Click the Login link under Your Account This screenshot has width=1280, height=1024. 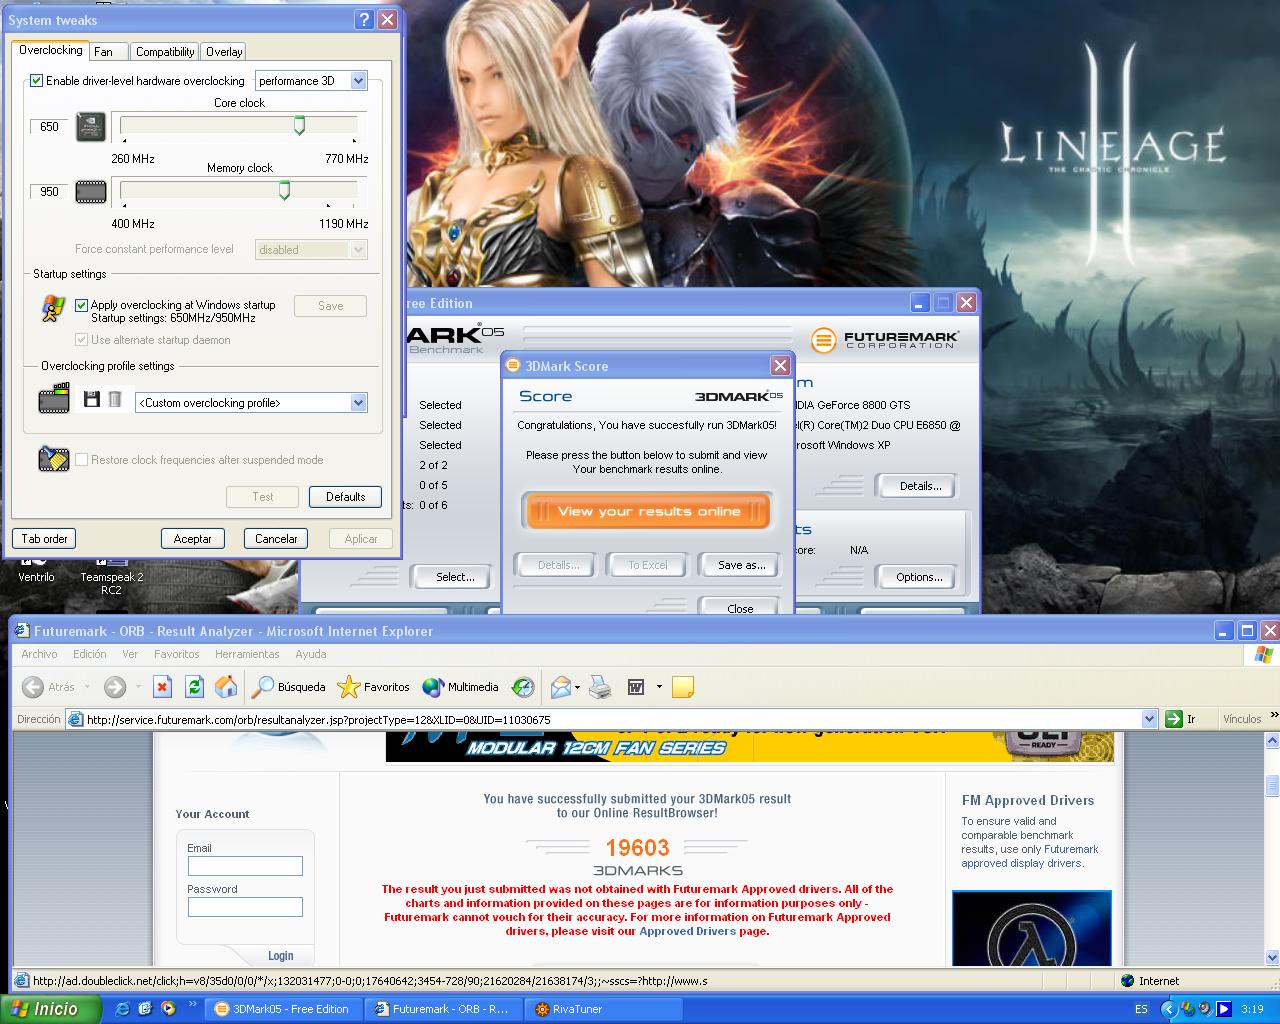(x=281, y=956)
